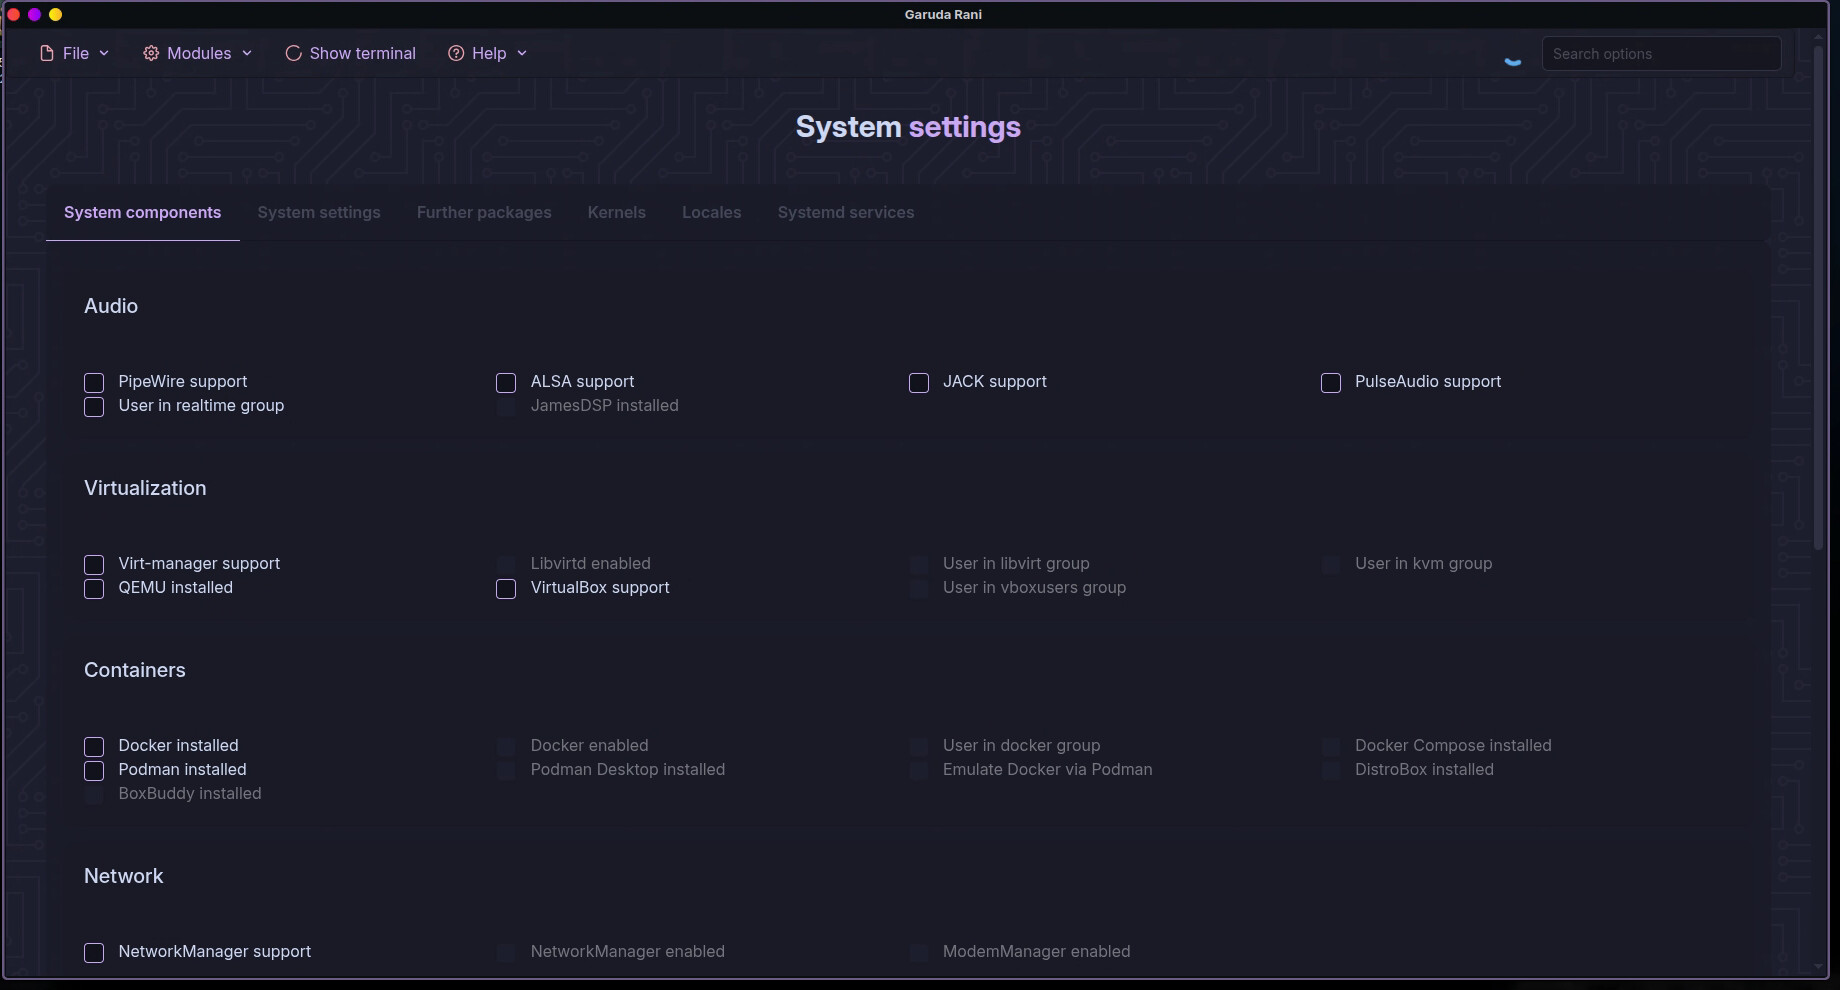The height and width of the screenshot is (990, 1840).
Task: Click NetworkManager enabled checkbox
Action: pos(506,953)
